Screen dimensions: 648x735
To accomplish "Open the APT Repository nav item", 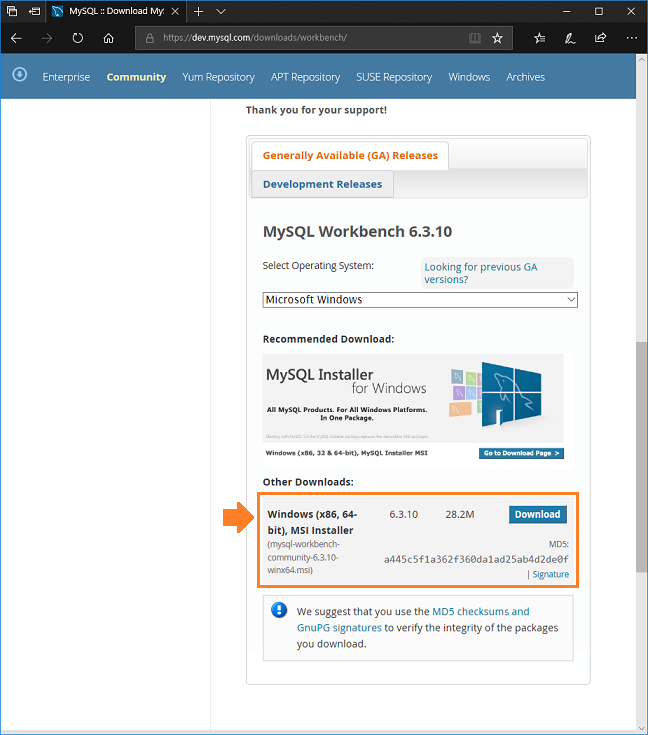I will (305, 77).
